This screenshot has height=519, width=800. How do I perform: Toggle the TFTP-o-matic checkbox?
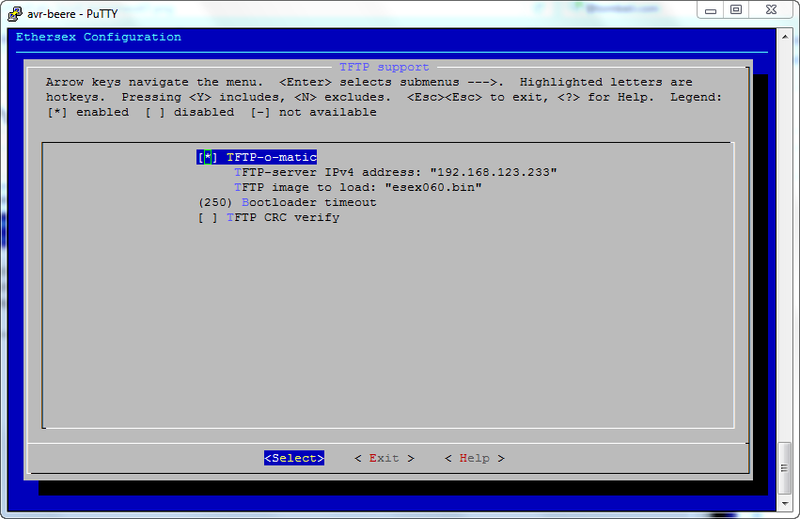[x=207, y=157]
